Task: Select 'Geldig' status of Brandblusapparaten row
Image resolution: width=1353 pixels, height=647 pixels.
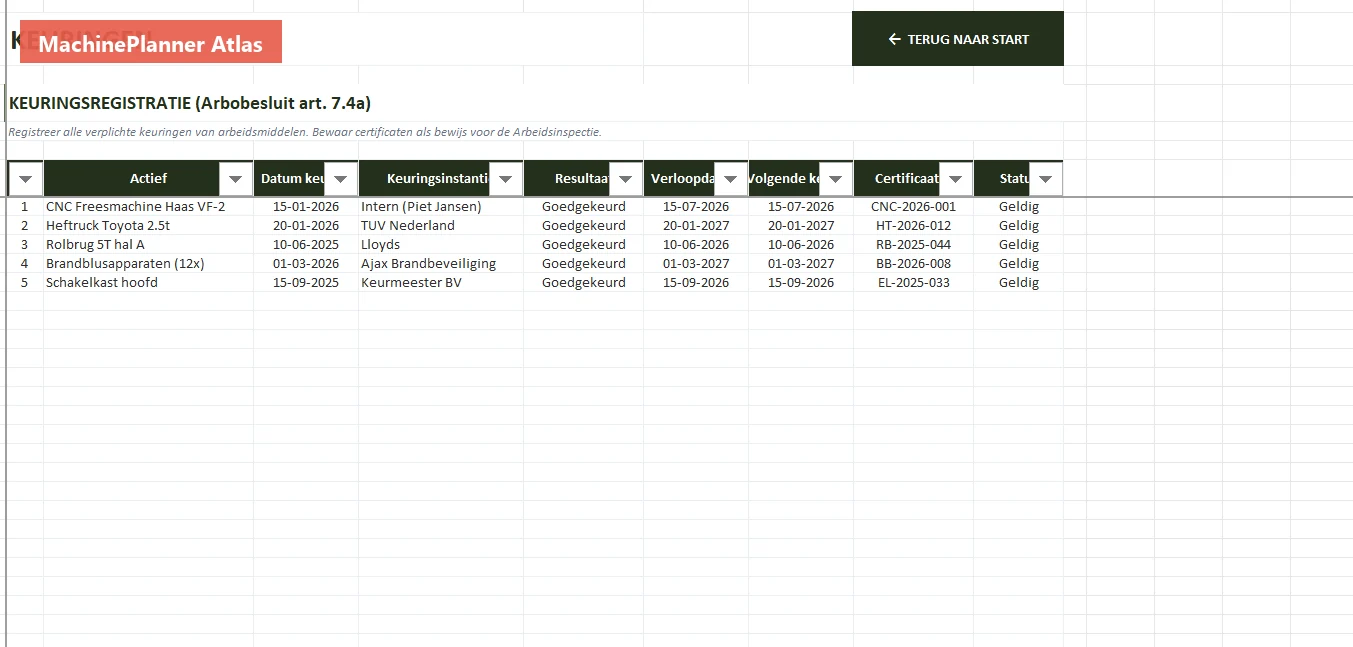Action: click(x=1019, y=264)
